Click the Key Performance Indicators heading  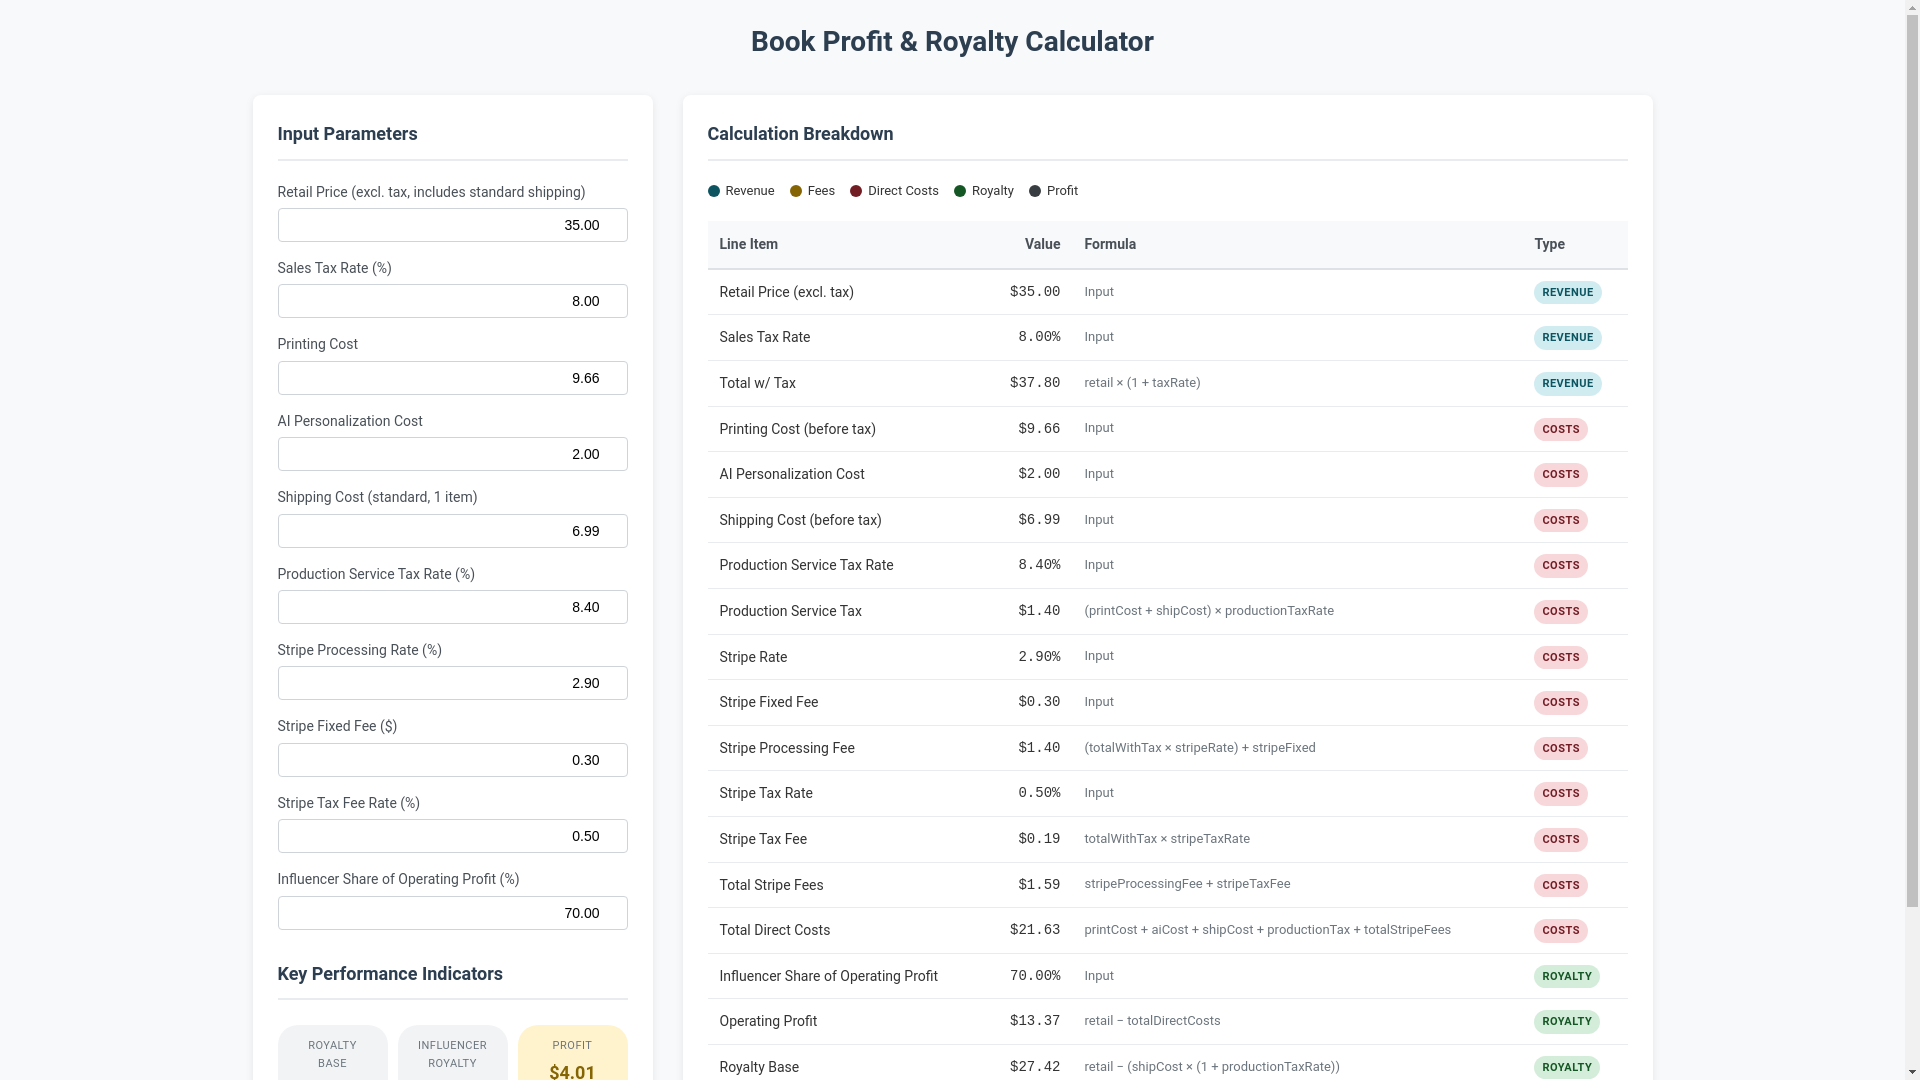pyautogui.click(x=390, y=974)
